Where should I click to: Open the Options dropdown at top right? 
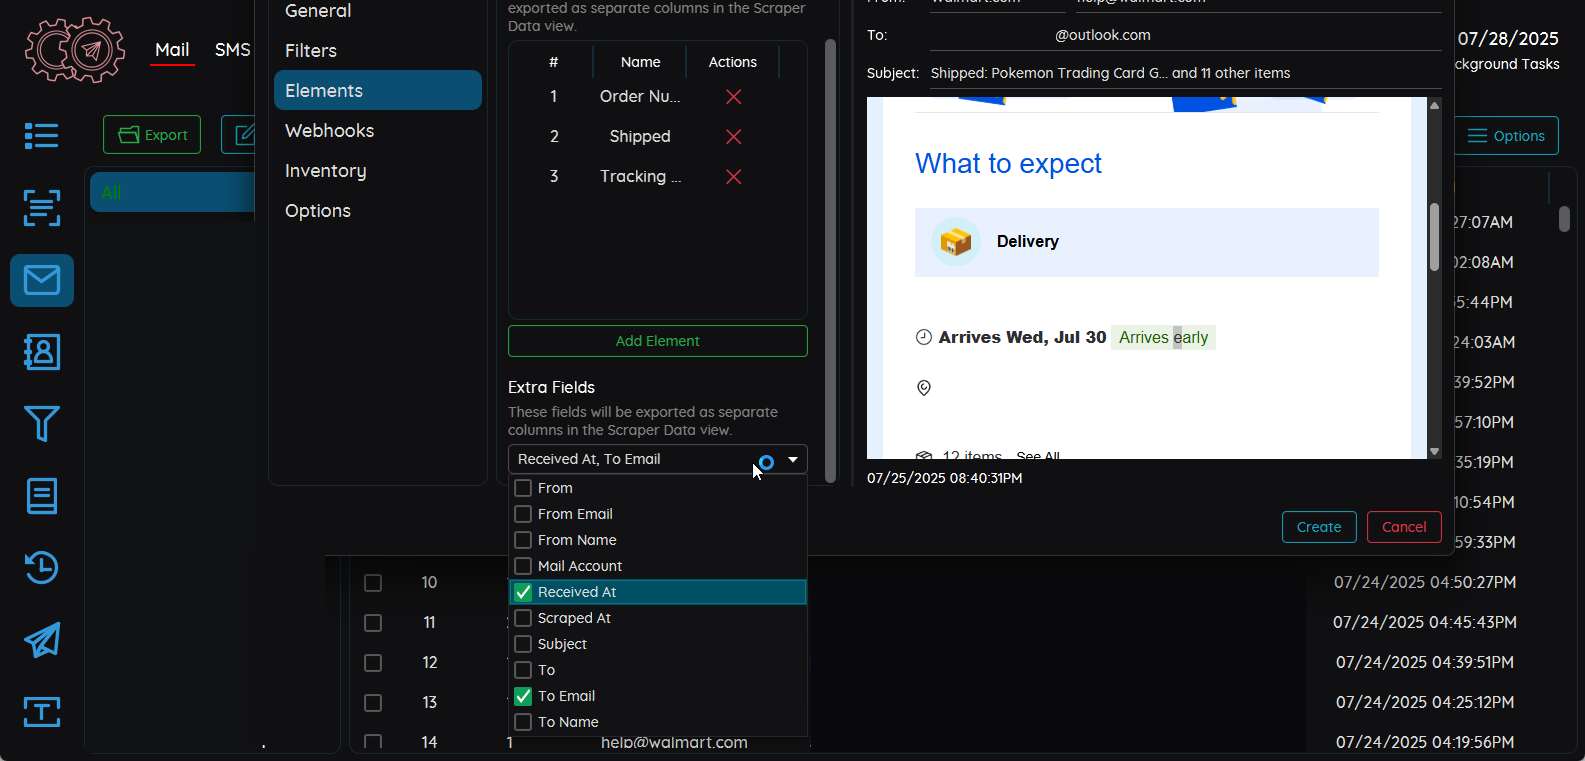[1506, 136]
